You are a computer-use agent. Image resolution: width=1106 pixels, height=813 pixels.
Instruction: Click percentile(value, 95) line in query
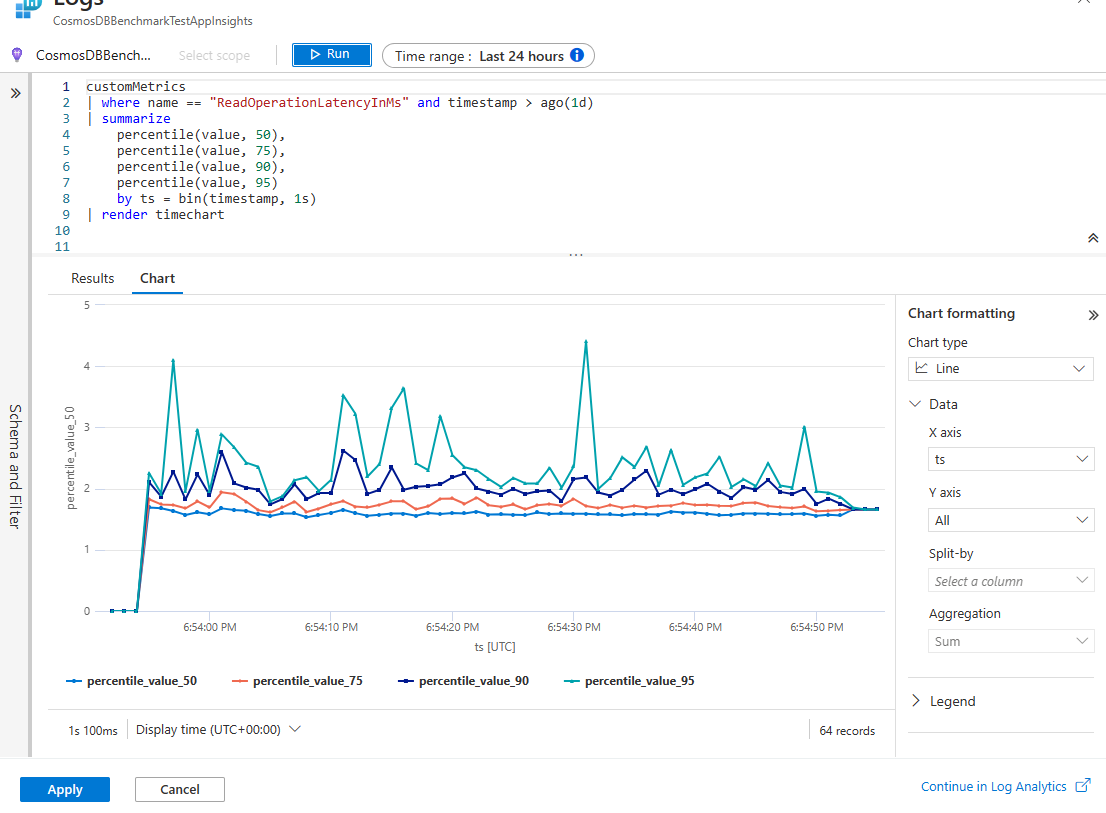pyautogui.click(x=197, y=183)
